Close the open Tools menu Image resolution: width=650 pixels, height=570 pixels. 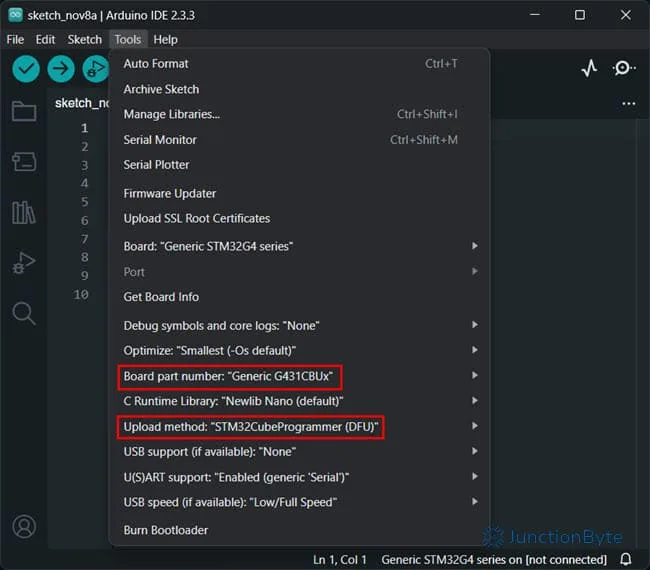click(128, 39)
